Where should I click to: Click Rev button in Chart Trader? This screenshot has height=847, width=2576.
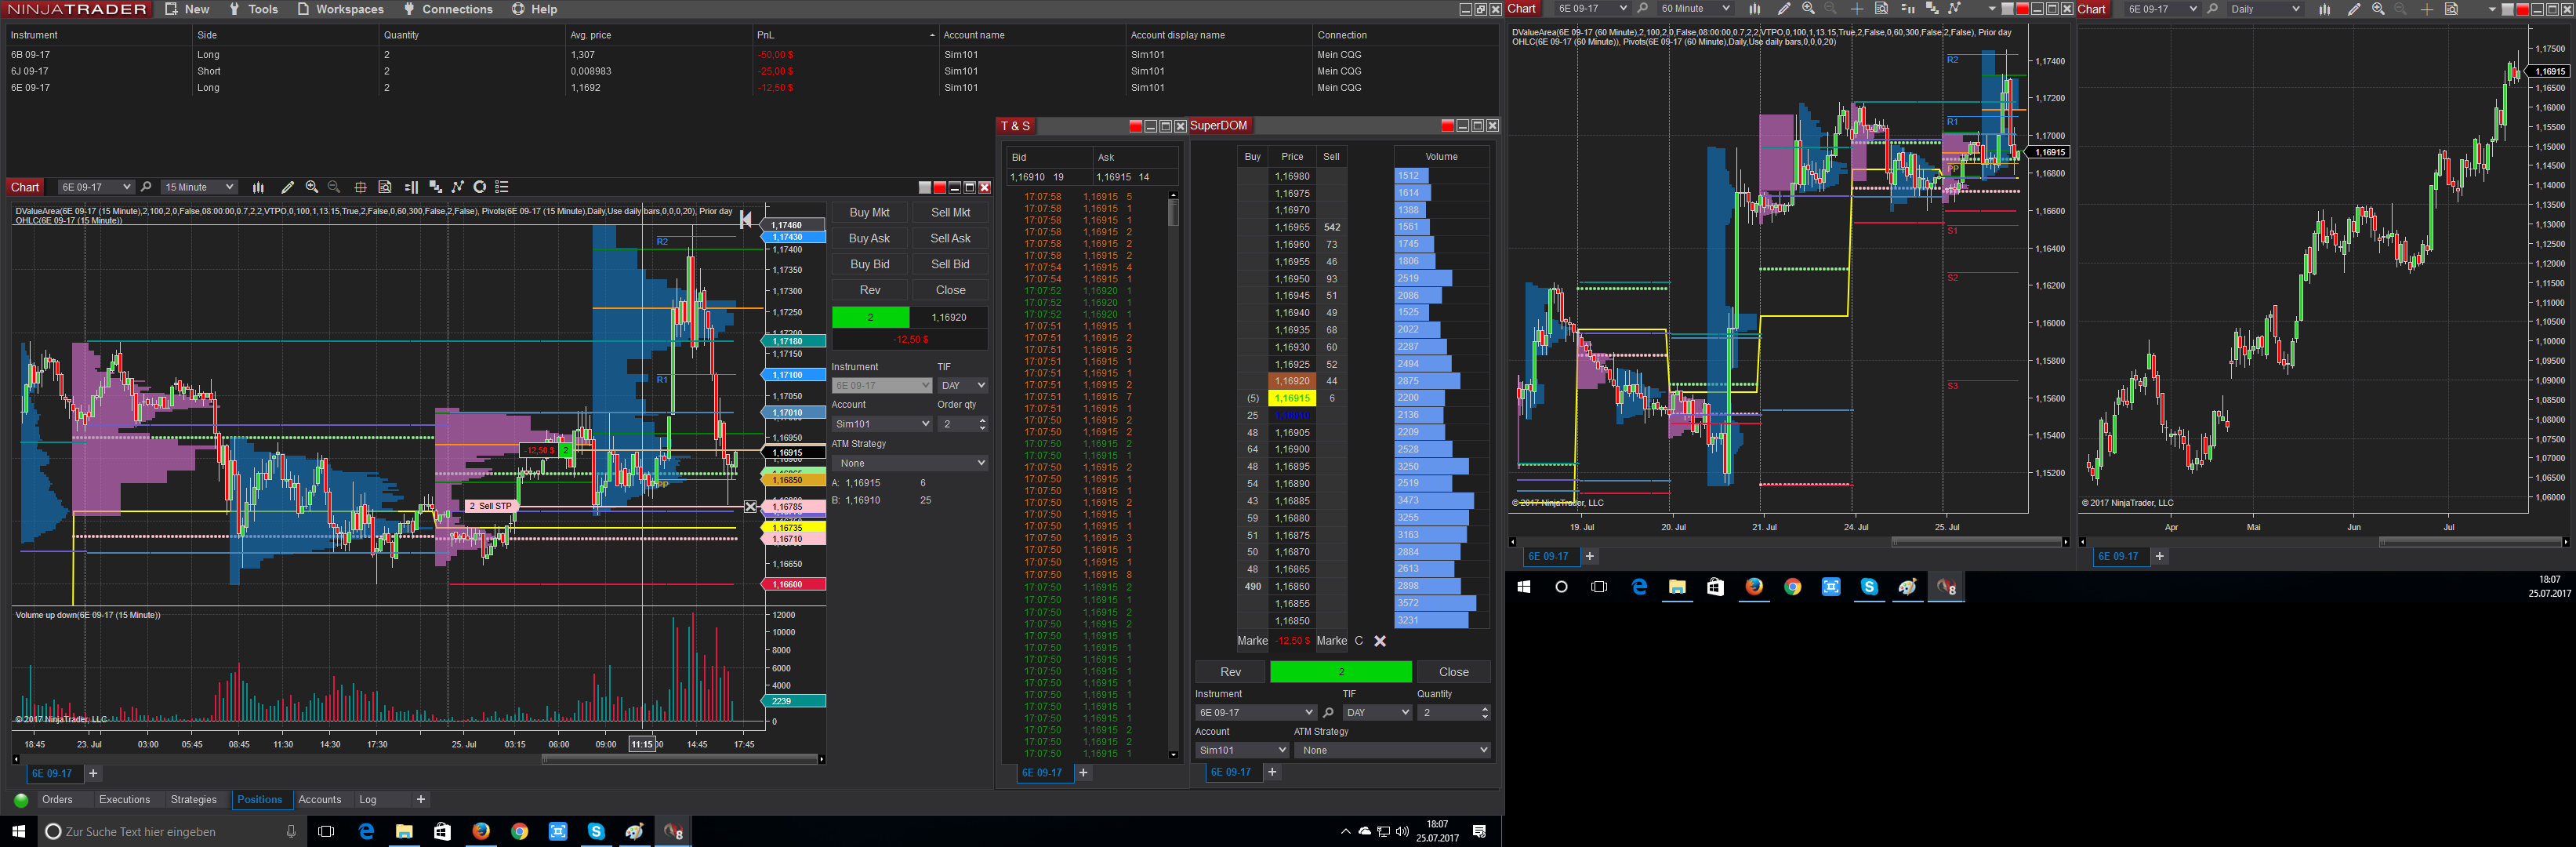point(869,291)
